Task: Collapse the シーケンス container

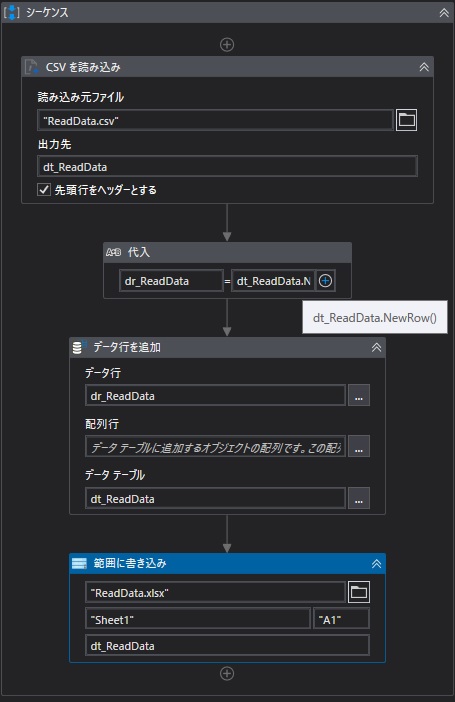Action: [x=444, y=13]
